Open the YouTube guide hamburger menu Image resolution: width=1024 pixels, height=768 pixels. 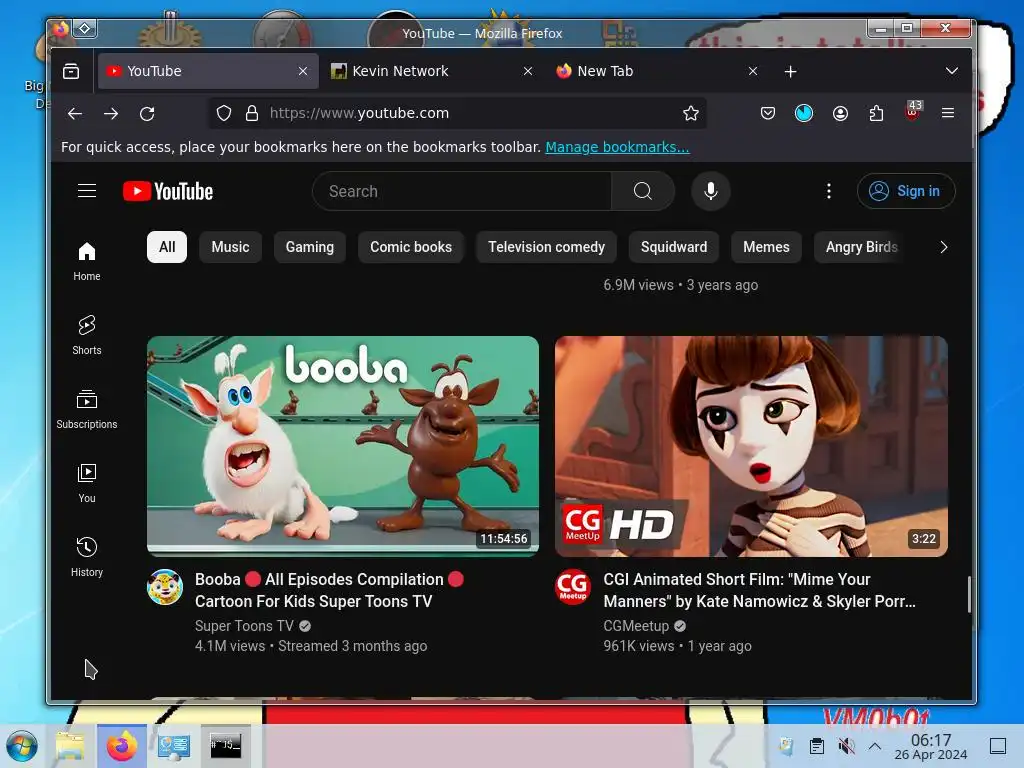coord(87,191)
